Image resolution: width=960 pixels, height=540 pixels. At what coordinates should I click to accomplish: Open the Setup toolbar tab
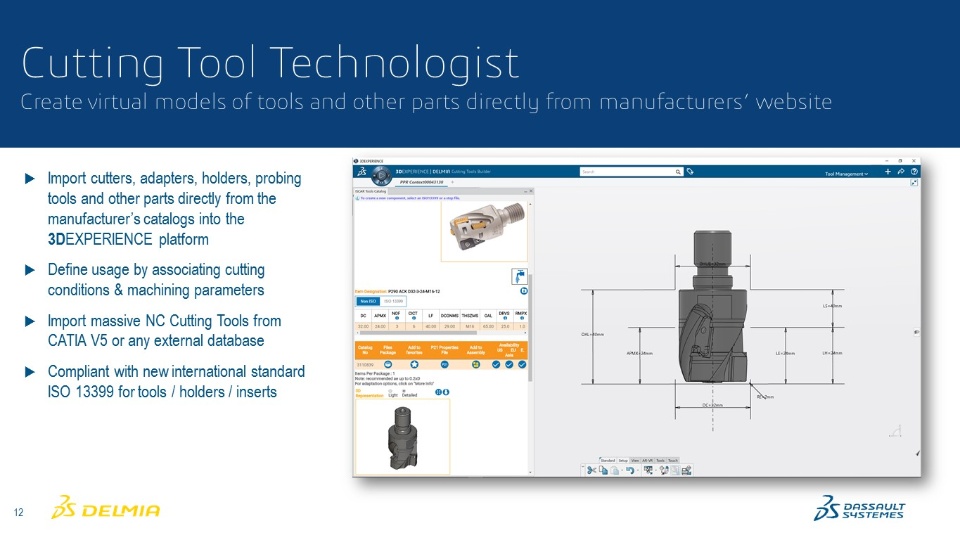click(623, 460)
